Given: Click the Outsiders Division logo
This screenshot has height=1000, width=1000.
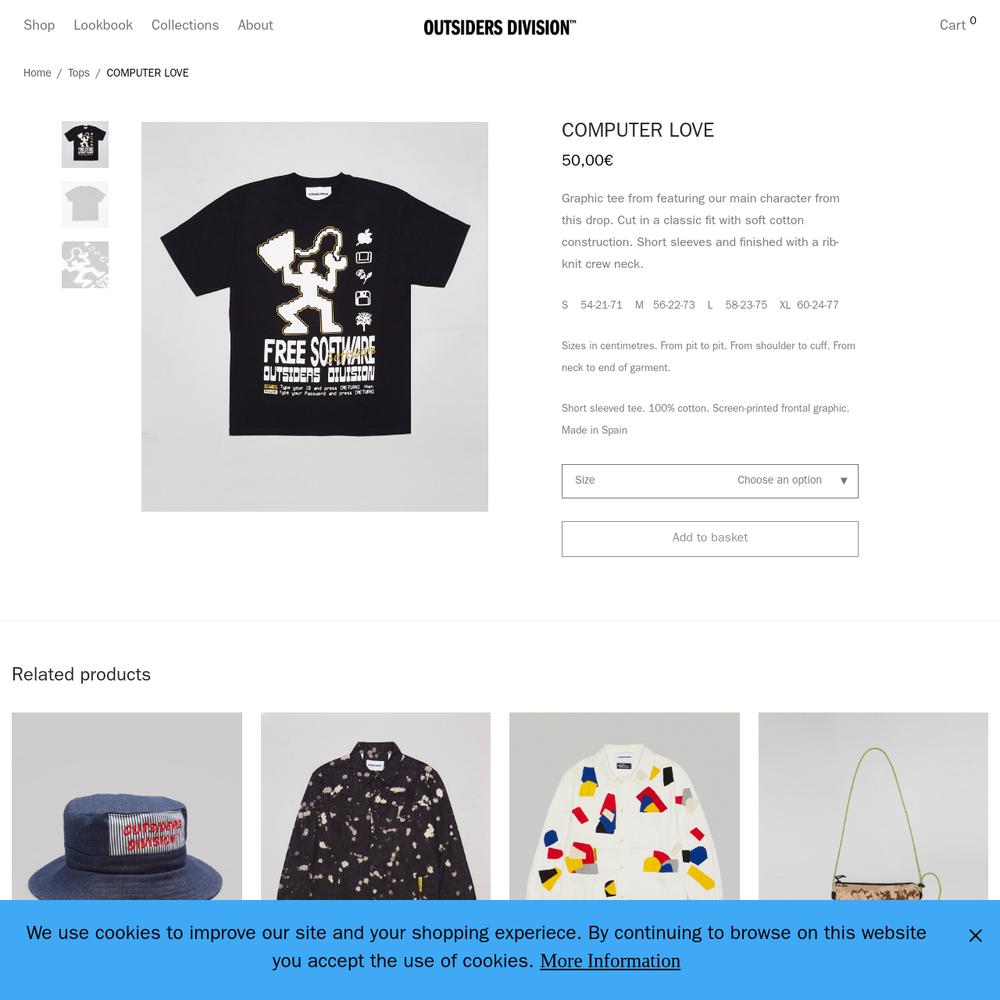Looking at the screenshot, I should tap(499, 27).
